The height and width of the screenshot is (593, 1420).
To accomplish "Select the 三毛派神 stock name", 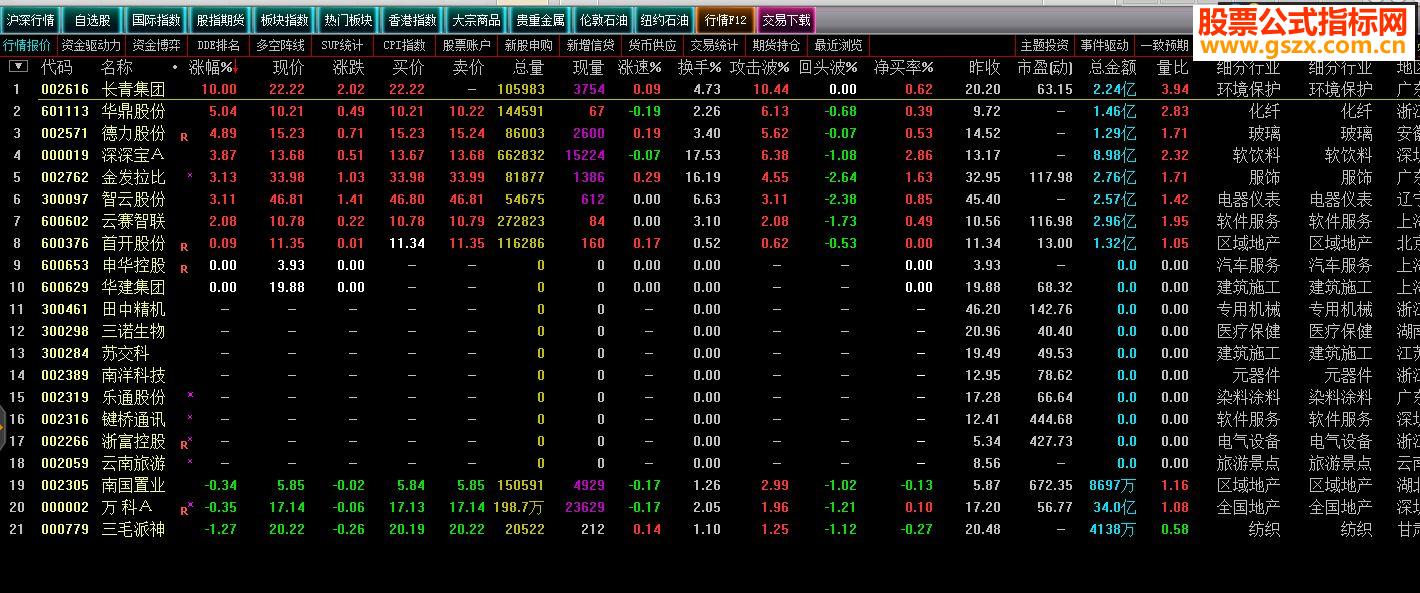I will pos(133,529).
